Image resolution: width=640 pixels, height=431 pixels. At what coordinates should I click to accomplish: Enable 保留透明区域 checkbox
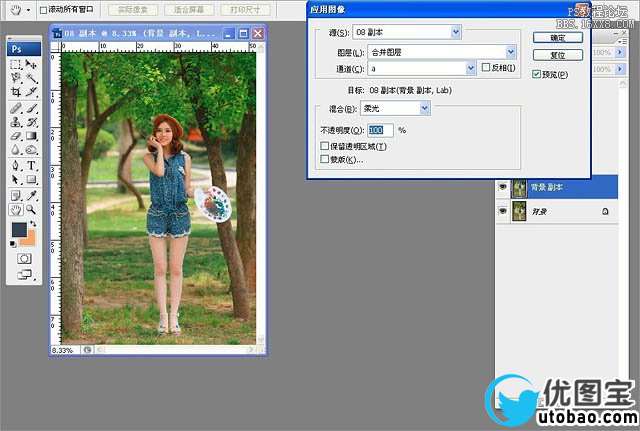(324, 147)
